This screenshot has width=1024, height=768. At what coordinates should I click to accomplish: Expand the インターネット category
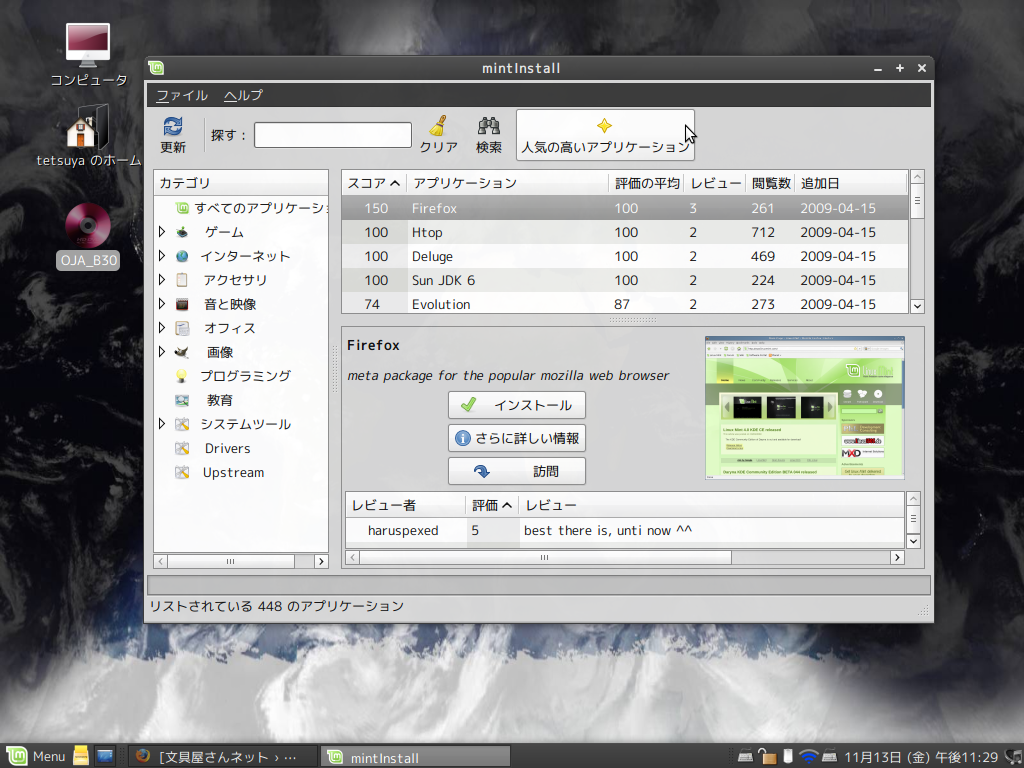[162, 256]
